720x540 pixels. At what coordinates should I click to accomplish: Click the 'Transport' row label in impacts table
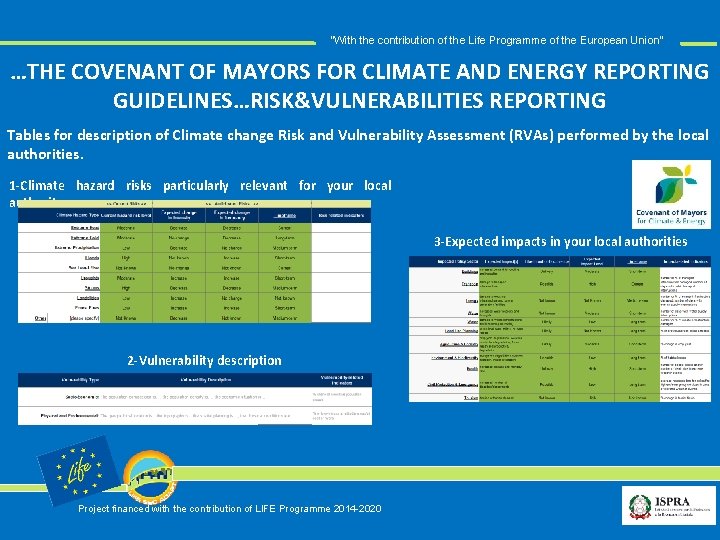(470, 284)
